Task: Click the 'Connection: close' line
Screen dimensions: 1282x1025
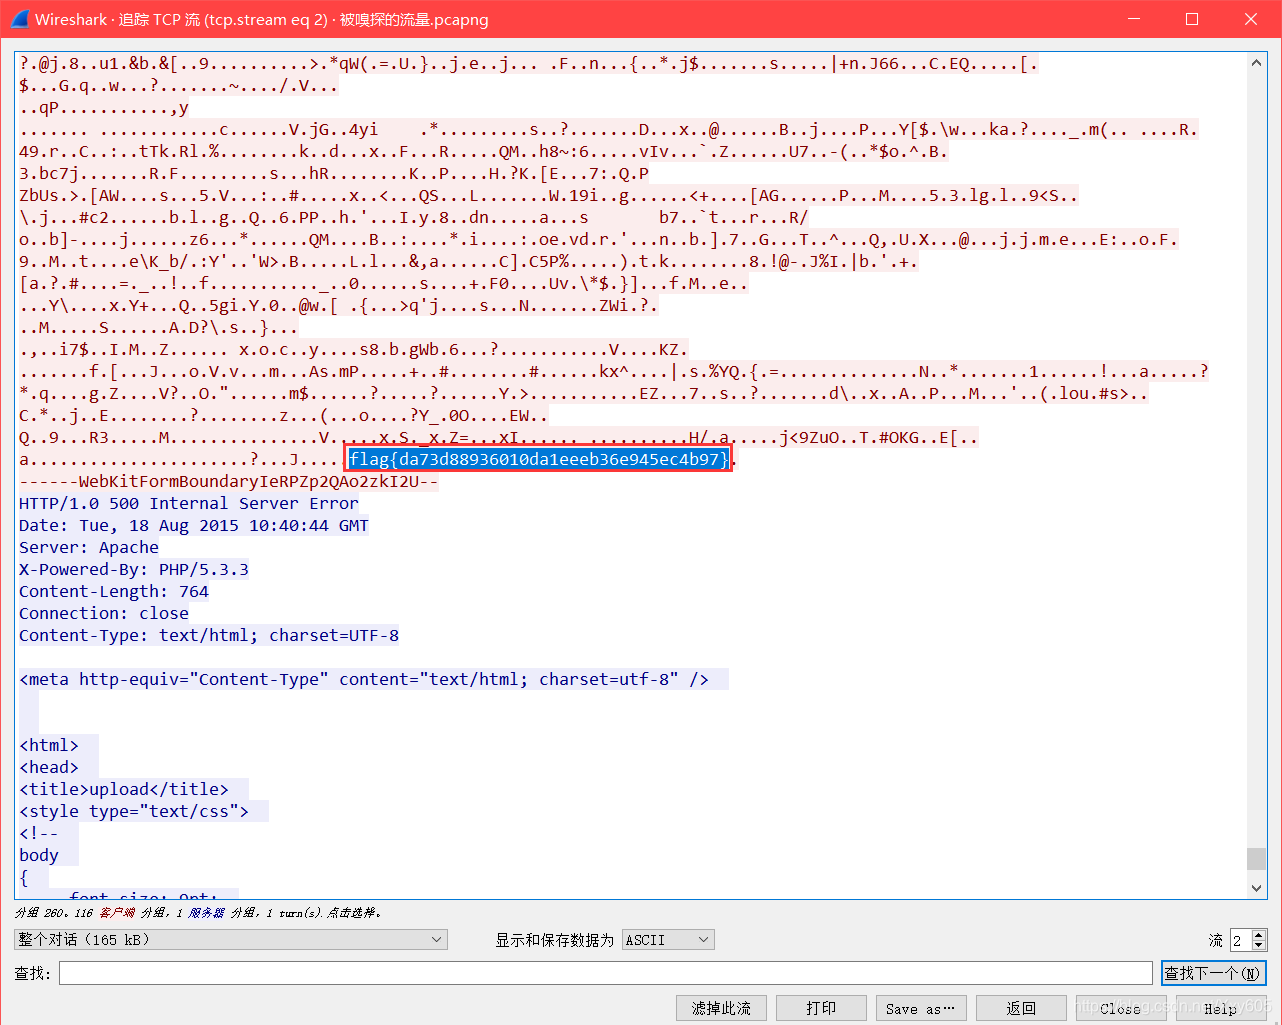Action: click(x=104, y=613)
